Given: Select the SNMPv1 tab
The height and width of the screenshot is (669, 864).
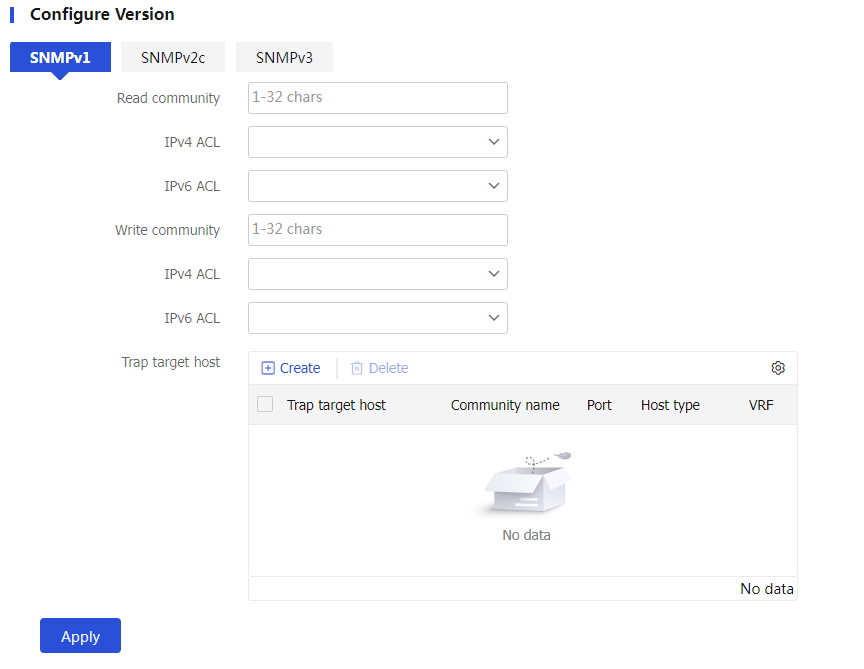Looking at the screenshot, I should point(60,57).
